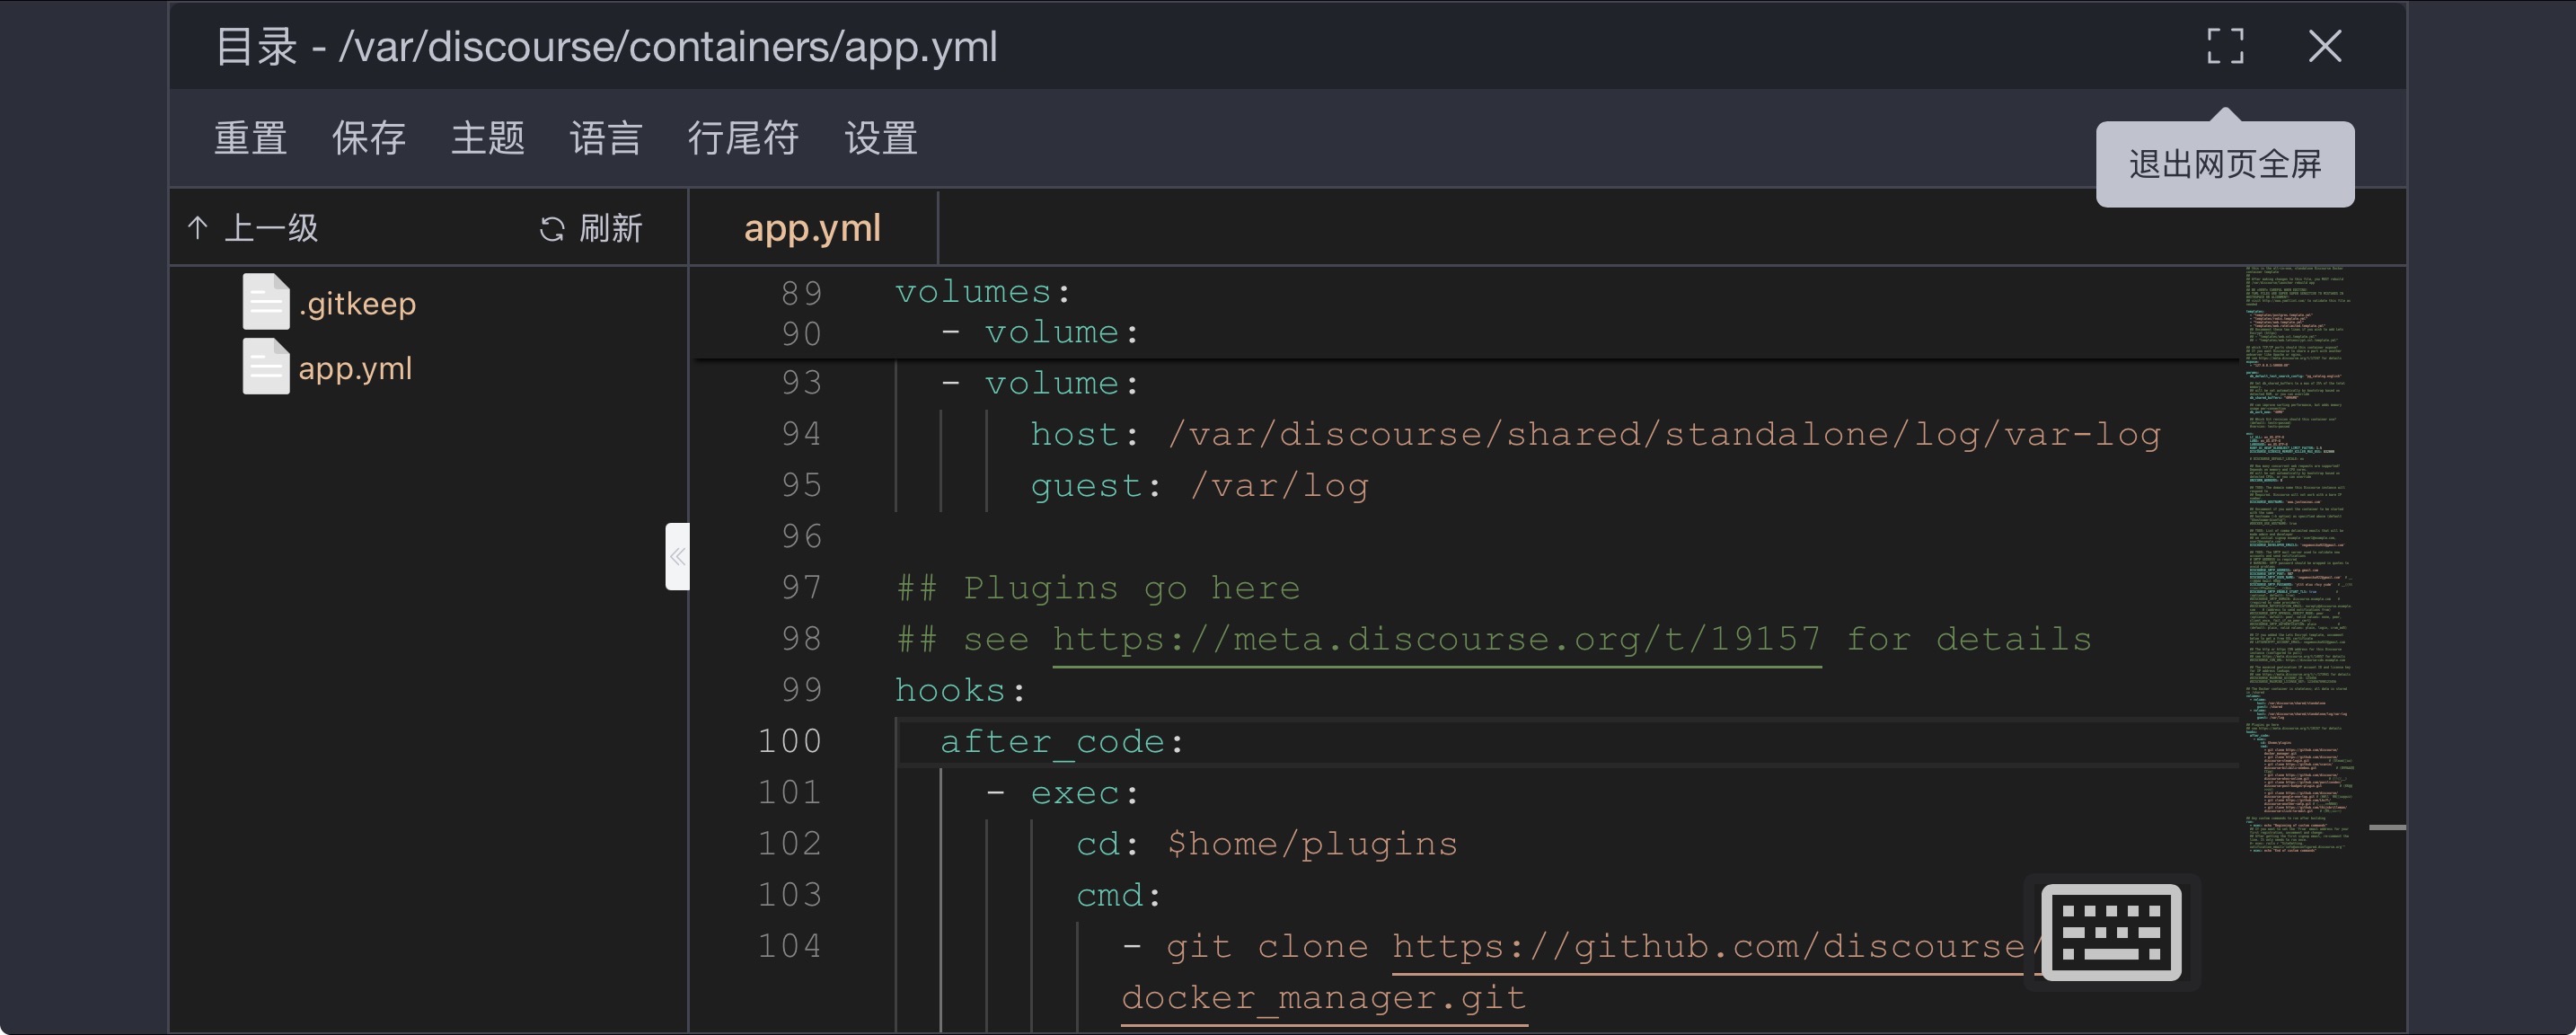Open editor 设置 settings
This screenshot has height=1035, width=2576.
tap(881, 138)
